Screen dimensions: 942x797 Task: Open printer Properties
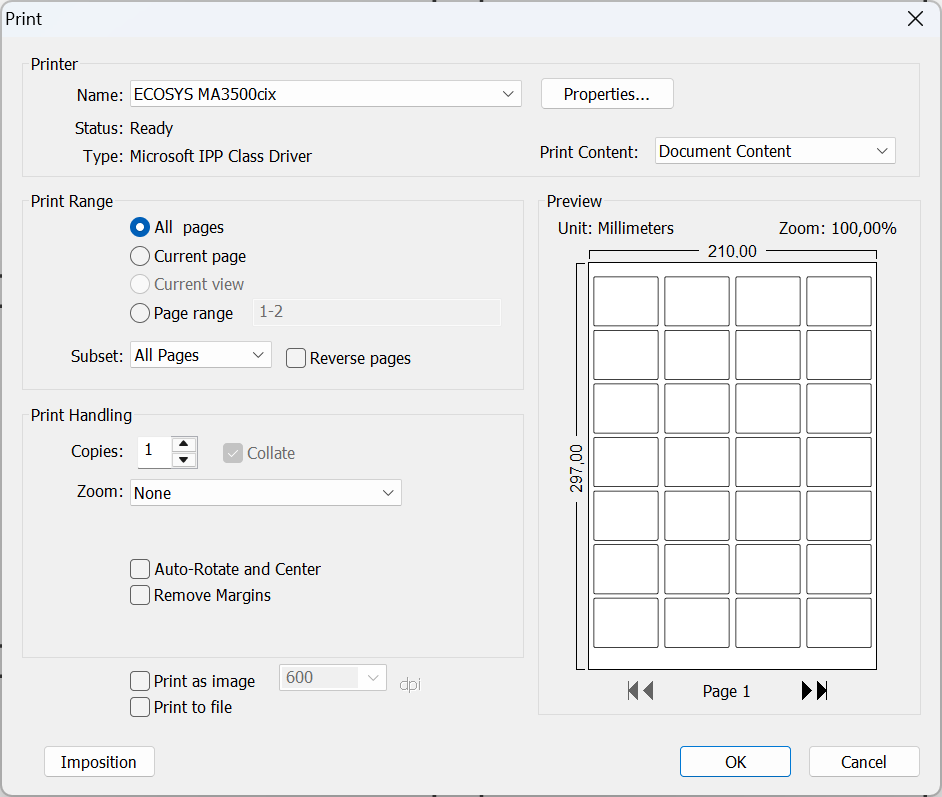point(607,94)
